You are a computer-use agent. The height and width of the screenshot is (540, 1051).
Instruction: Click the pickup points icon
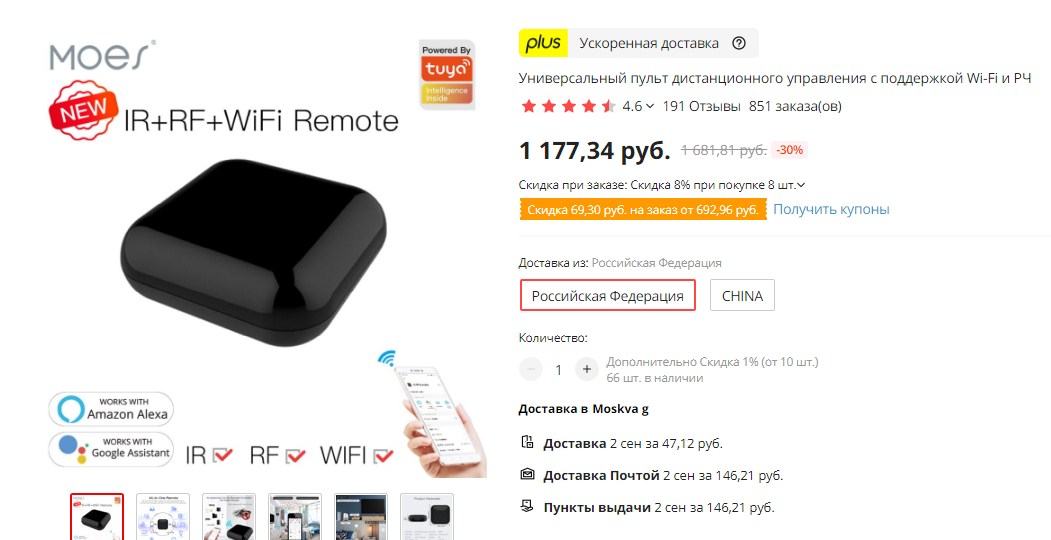pos(527,506)
